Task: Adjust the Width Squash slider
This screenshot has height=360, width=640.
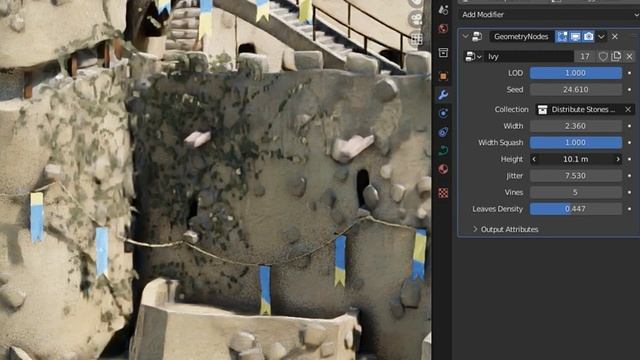Action: pyautogui.click(x=576, y=142)
